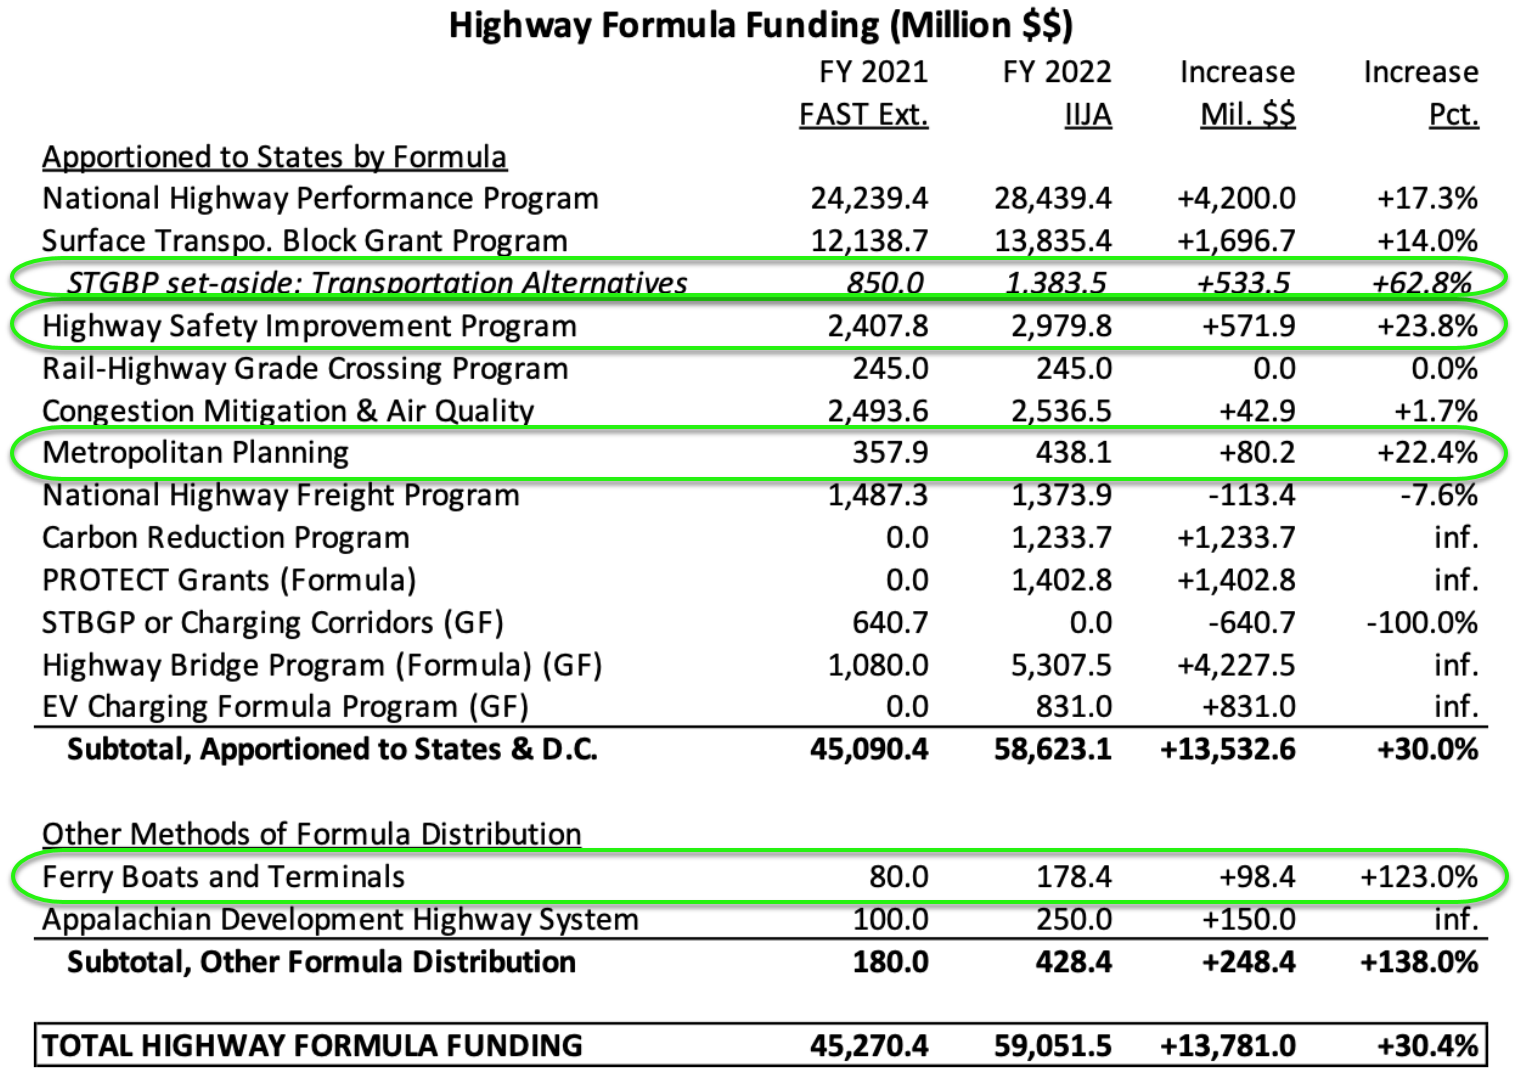Screen dimensions: 1530x1080
Task: Select the value 28,439.4
Action: point(1052,198)
